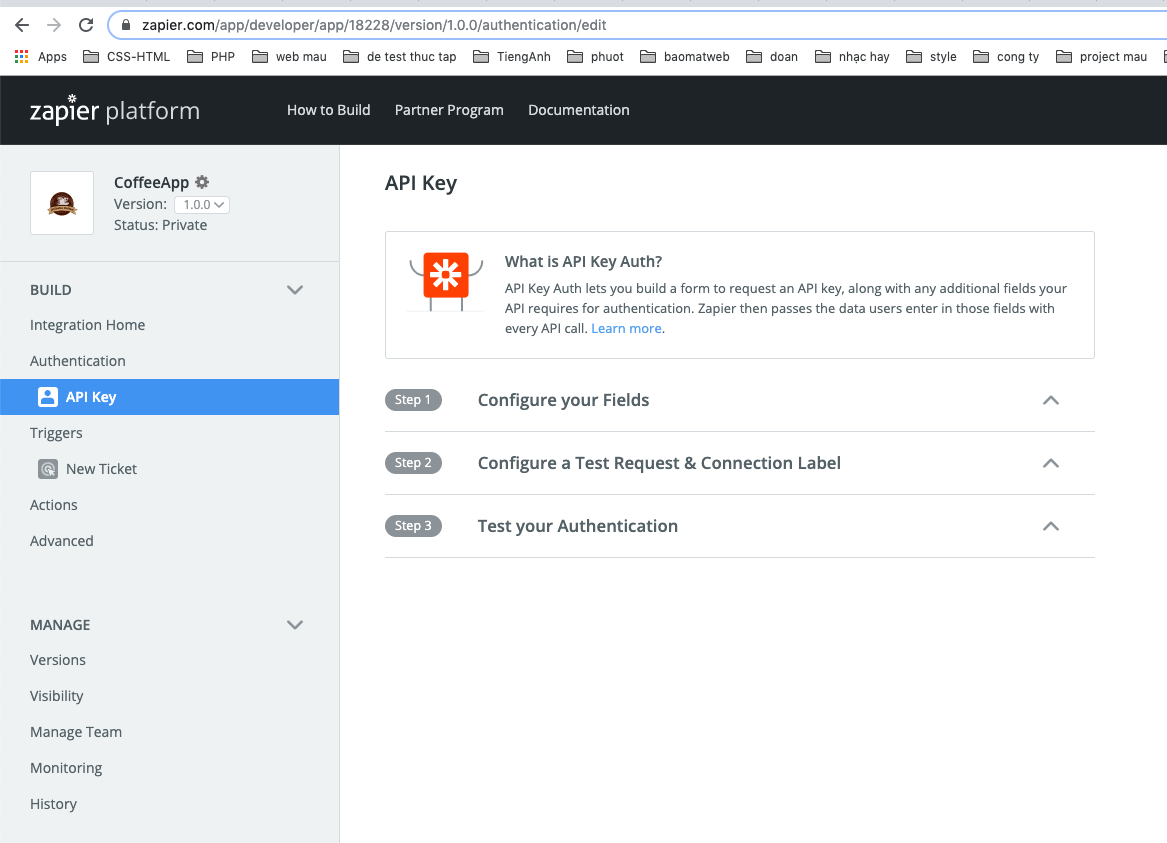
Task: Expand Step 1 Configure your Fields
Action: pyautogui.click(x=1050, y=400)
